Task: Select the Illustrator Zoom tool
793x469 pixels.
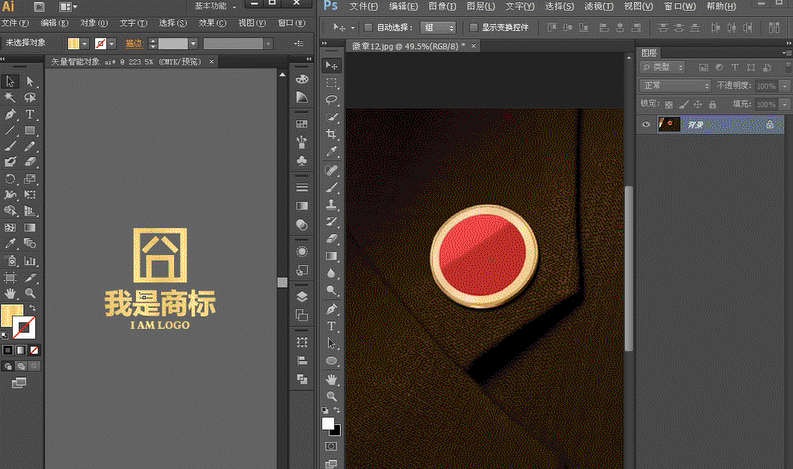Action: tap(31, 293)
